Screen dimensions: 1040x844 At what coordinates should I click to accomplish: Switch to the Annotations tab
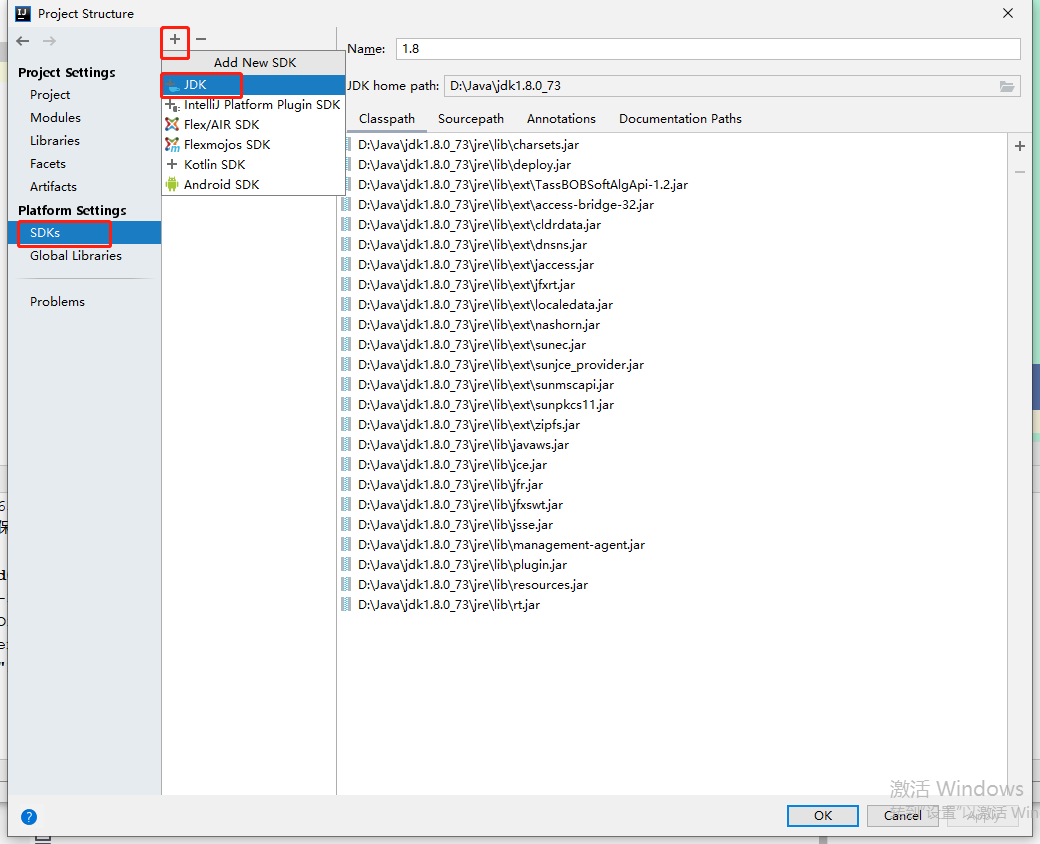(x=561, y=119)
